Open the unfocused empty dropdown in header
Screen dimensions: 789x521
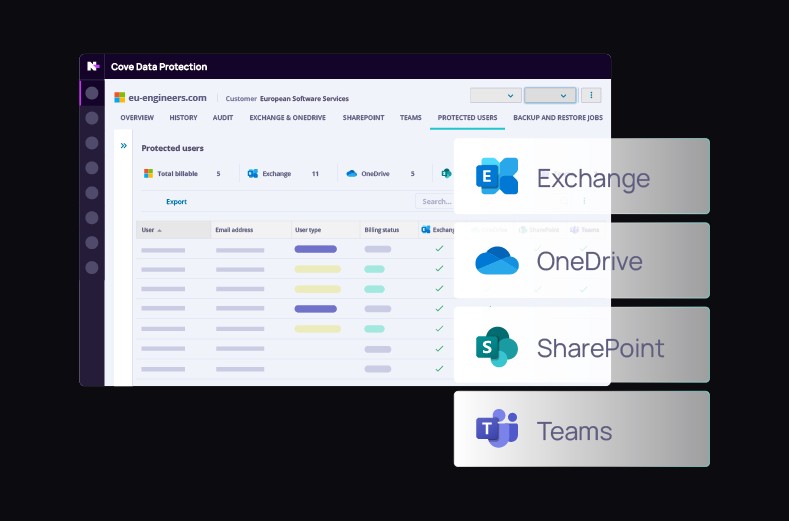pyautogui.click(x=496, y=95)
